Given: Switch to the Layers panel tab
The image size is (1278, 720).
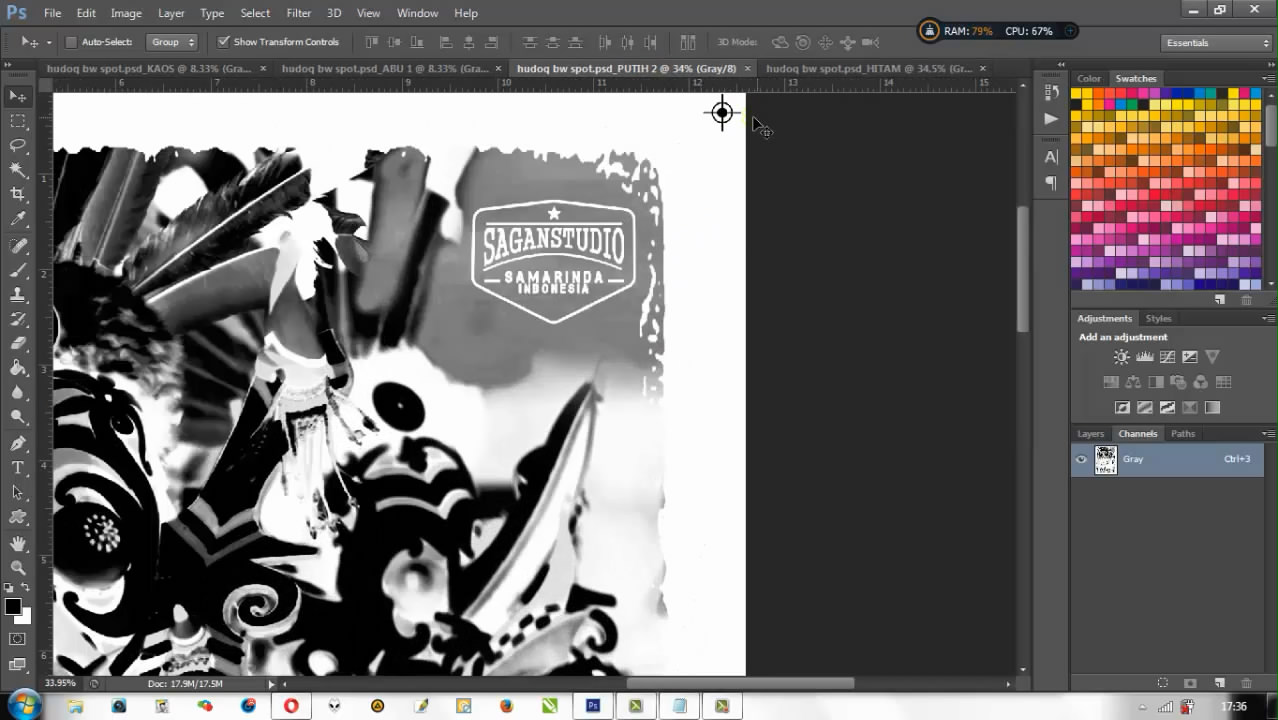Looking at the screenshot, I should coord(1090,433).
